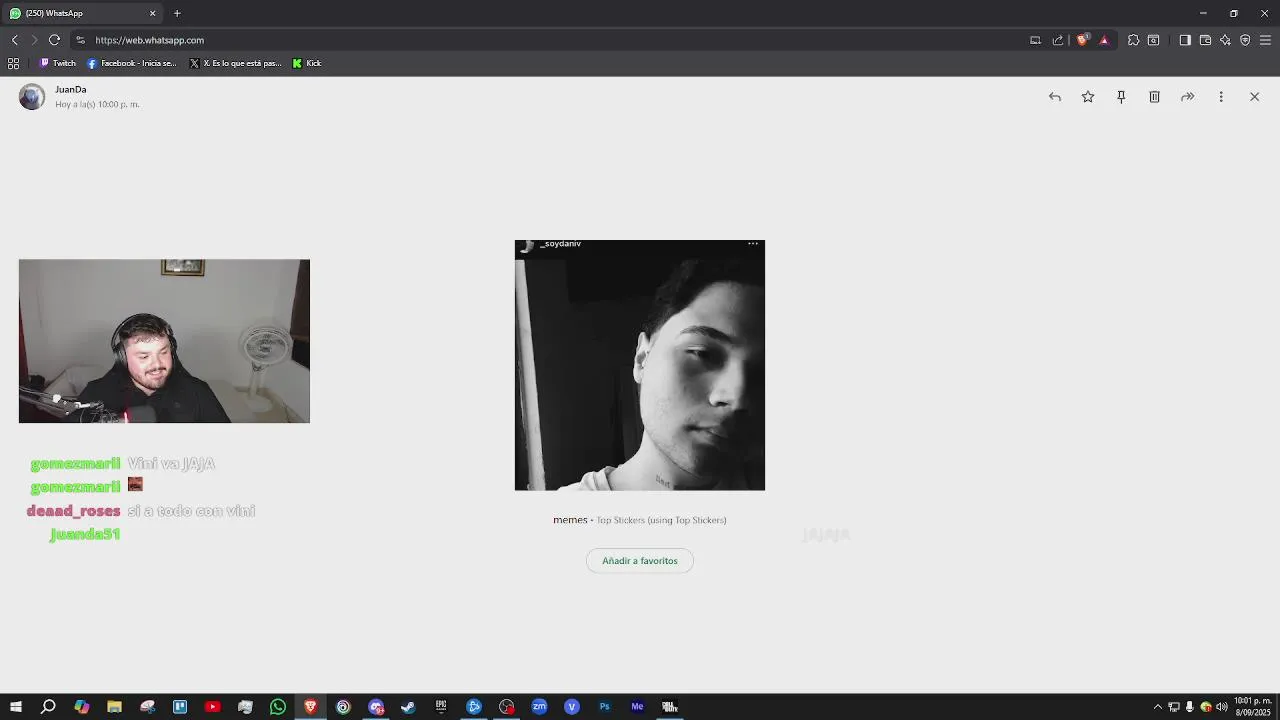Open the Brave Wallet icon

[x=1205, y=40]
